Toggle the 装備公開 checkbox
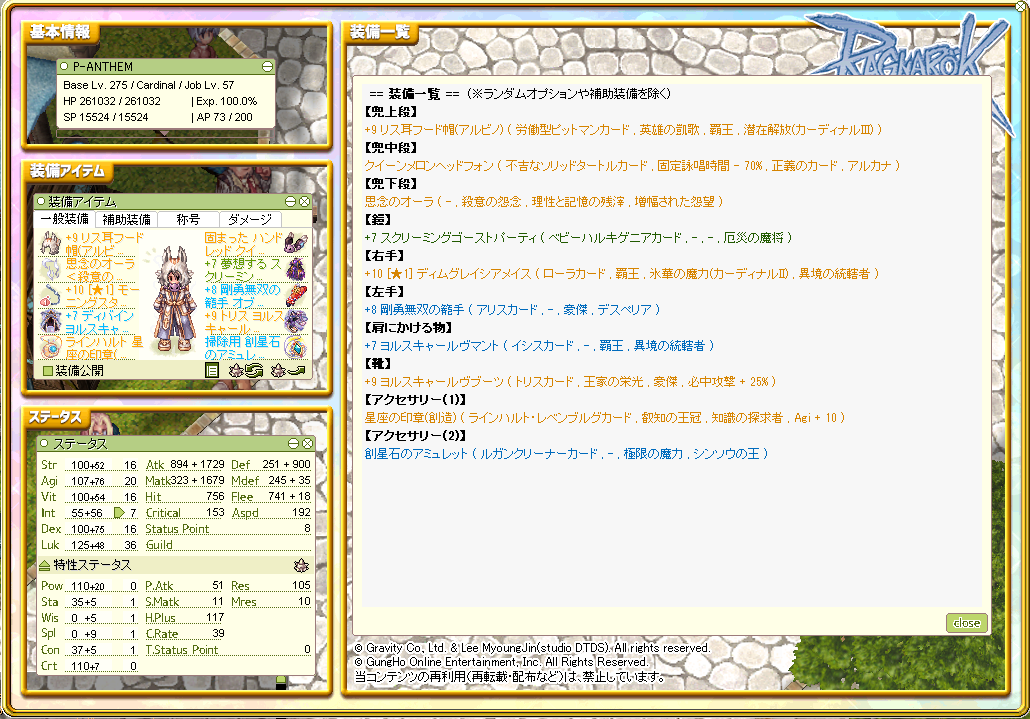Viewport: 1030px width, 719px height. coord(47,370)
